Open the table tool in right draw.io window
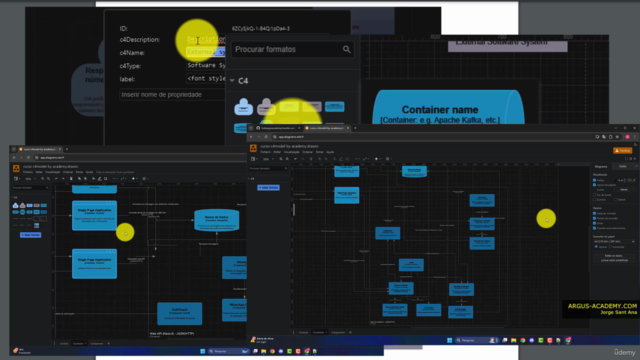 tap(389, 159)
